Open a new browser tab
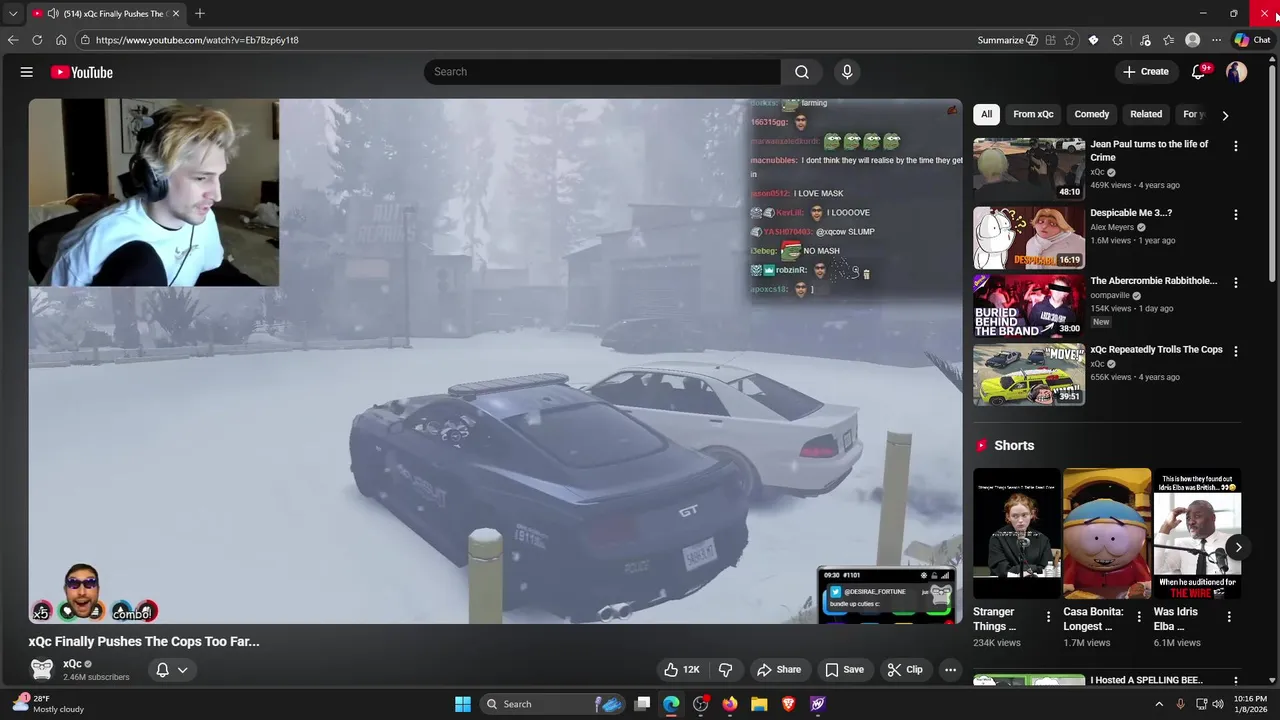This screenshot has height=720, width=1280. coord(200,14)
